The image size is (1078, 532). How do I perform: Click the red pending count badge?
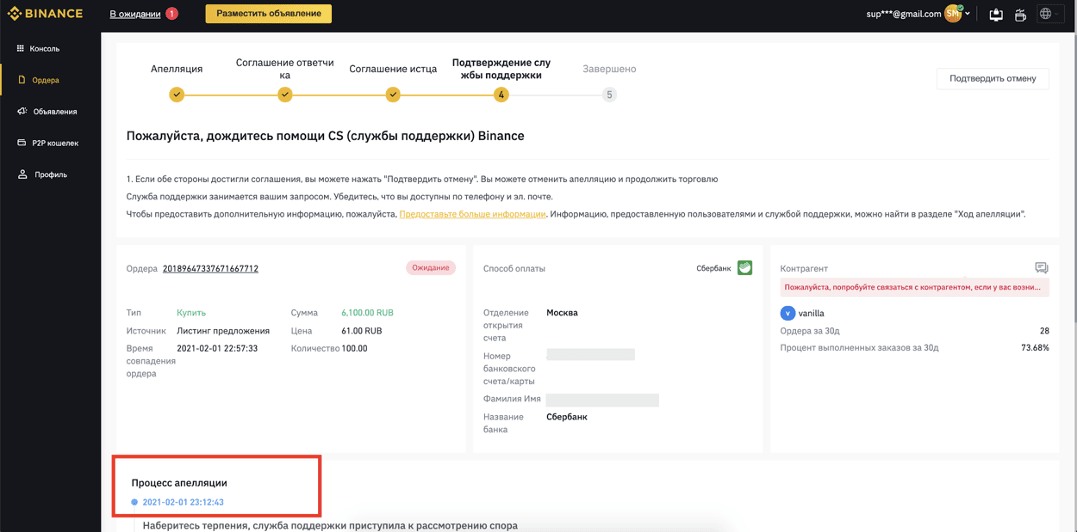[172, 14]
